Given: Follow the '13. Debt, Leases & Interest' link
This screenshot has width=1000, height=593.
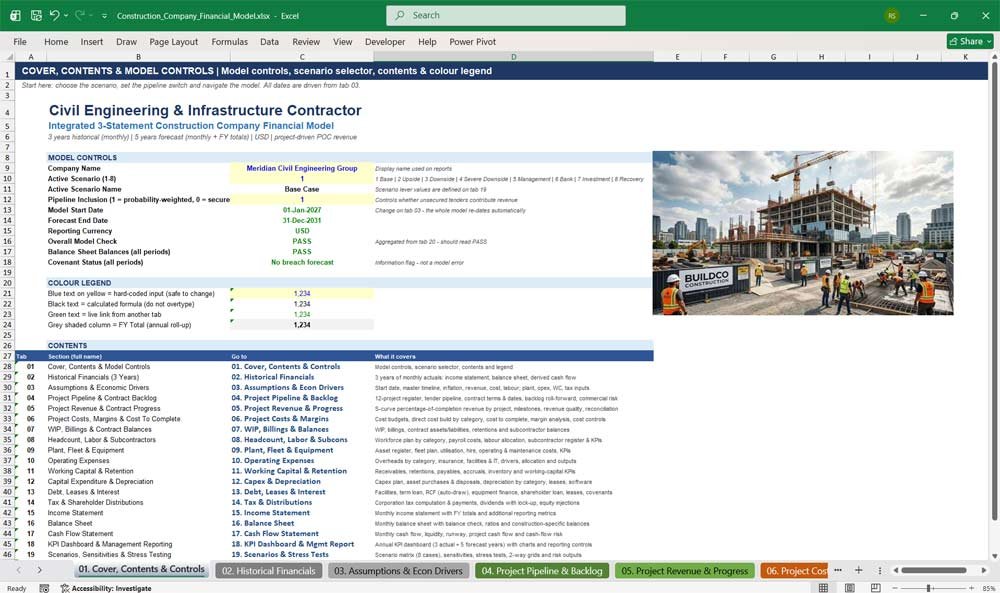Looking at the screenshot, I should (x=278, y=492).
